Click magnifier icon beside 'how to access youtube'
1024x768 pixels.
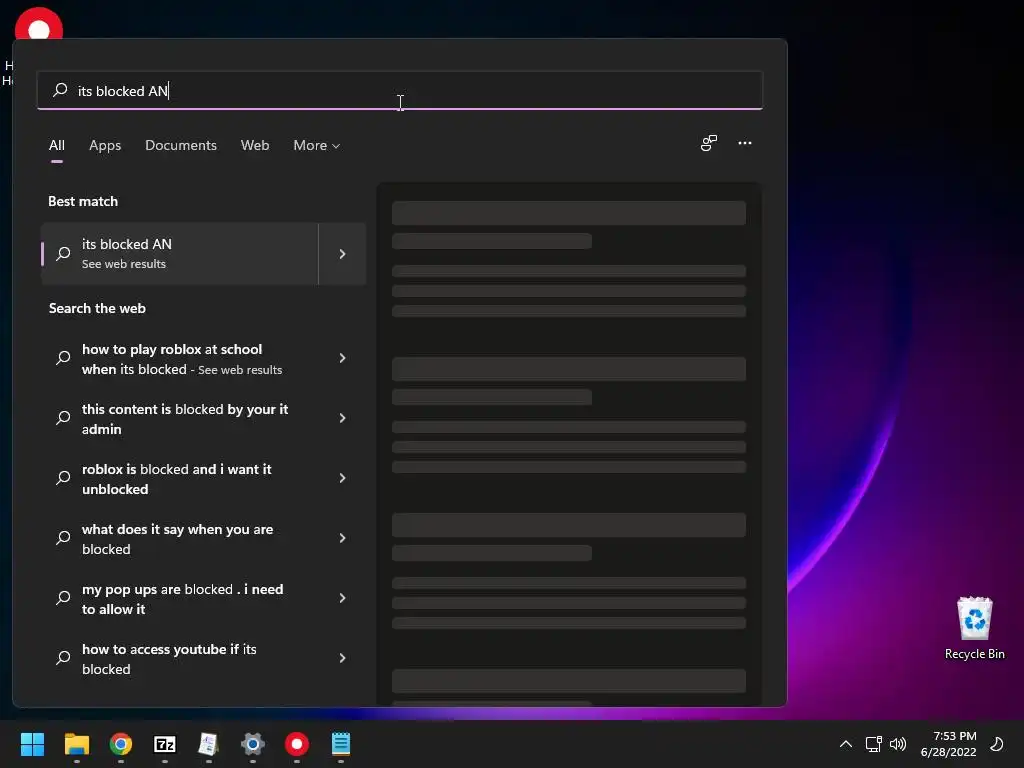[63, 658]
